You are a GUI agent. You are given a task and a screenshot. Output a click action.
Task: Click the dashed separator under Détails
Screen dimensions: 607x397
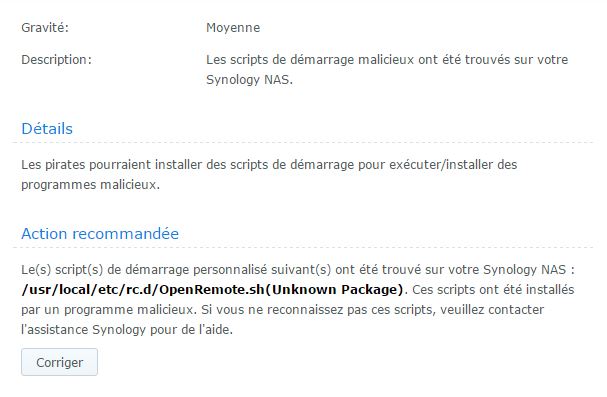coord(302,143)
